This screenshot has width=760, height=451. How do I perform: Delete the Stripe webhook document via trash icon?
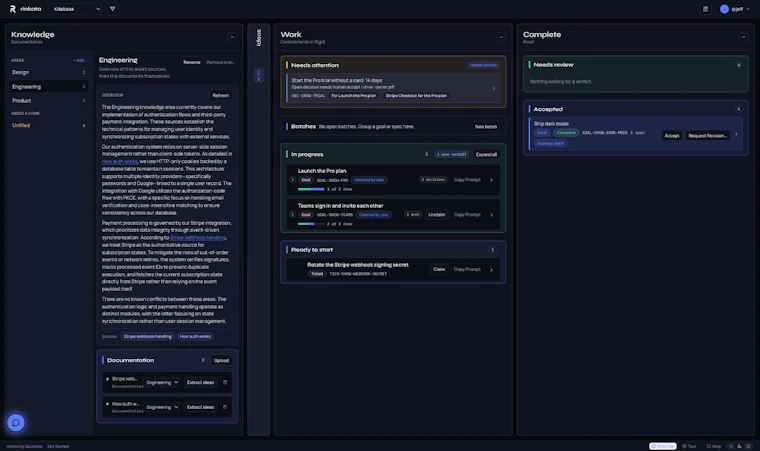pyautogui.click(x=225, y=382)
